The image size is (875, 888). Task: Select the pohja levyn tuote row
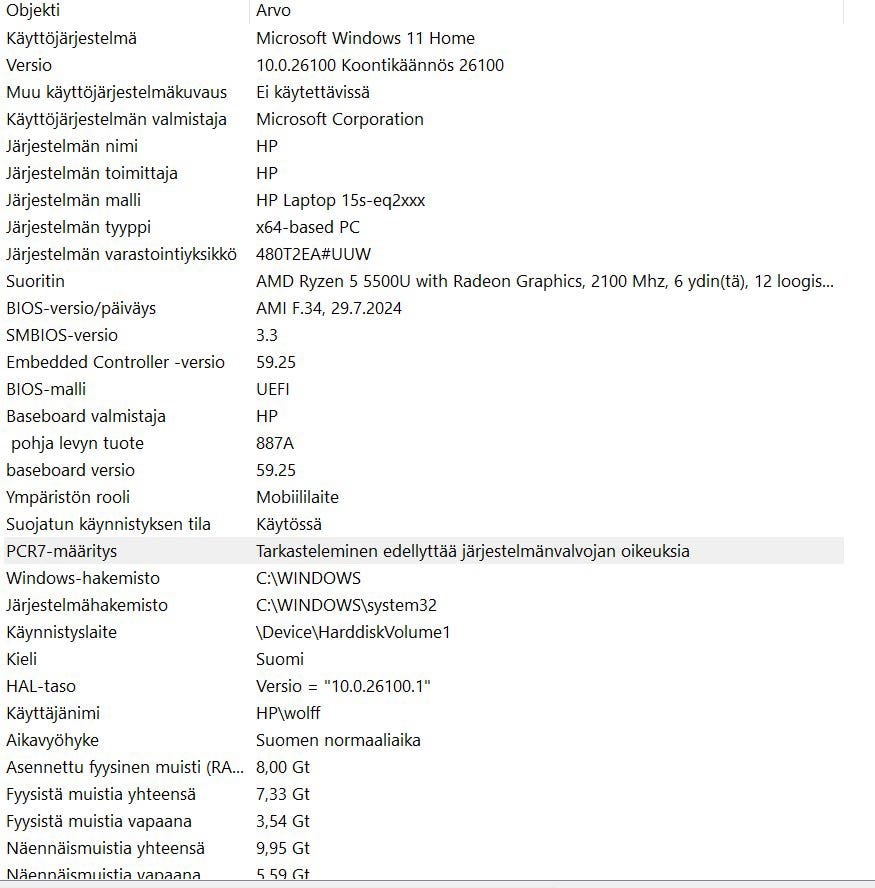coord(424,443)
